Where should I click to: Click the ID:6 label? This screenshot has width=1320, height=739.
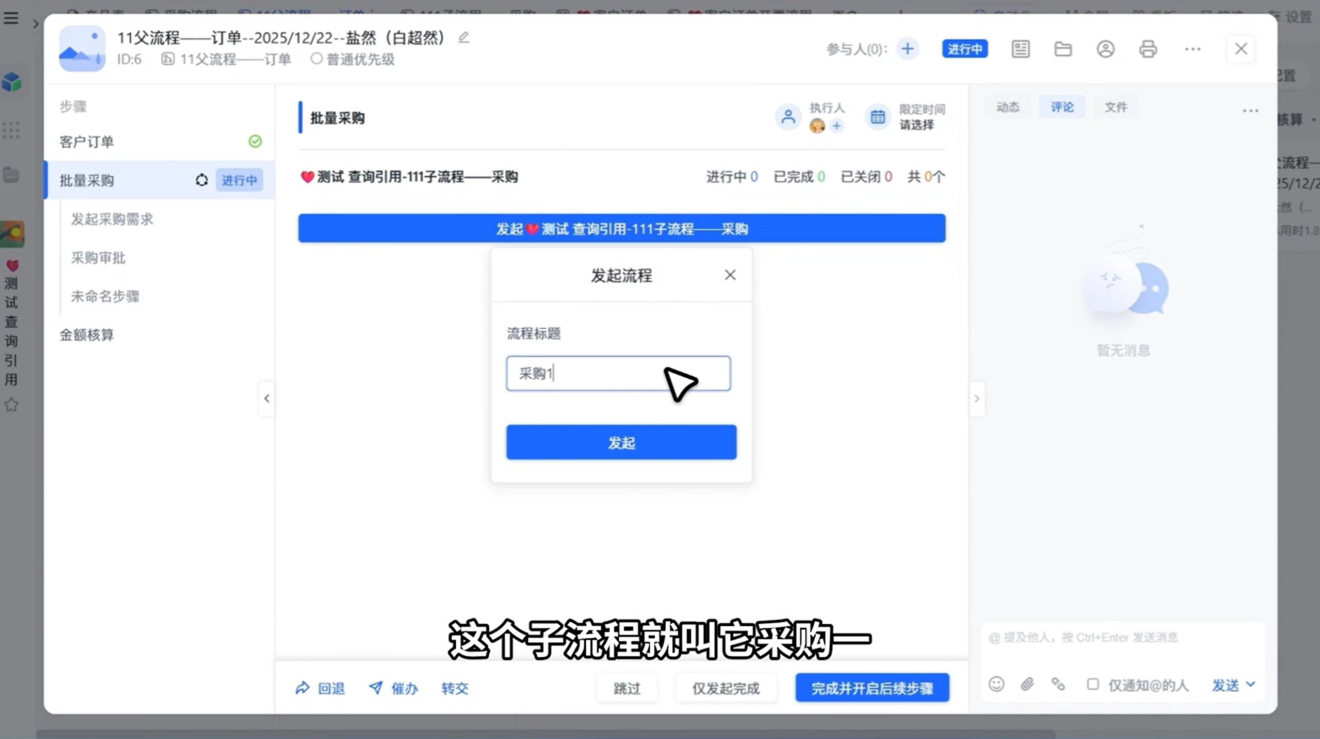pyautogui.click(x=129, y=59)
